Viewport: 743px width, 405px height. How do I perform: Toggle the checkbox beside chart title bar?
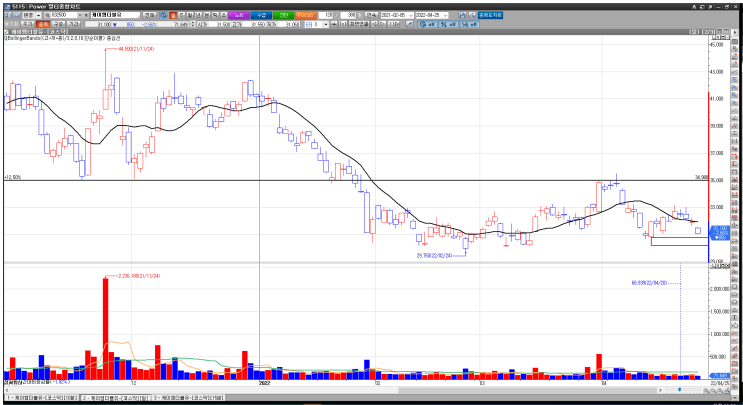pyautogui.click(x=6, y=32)
